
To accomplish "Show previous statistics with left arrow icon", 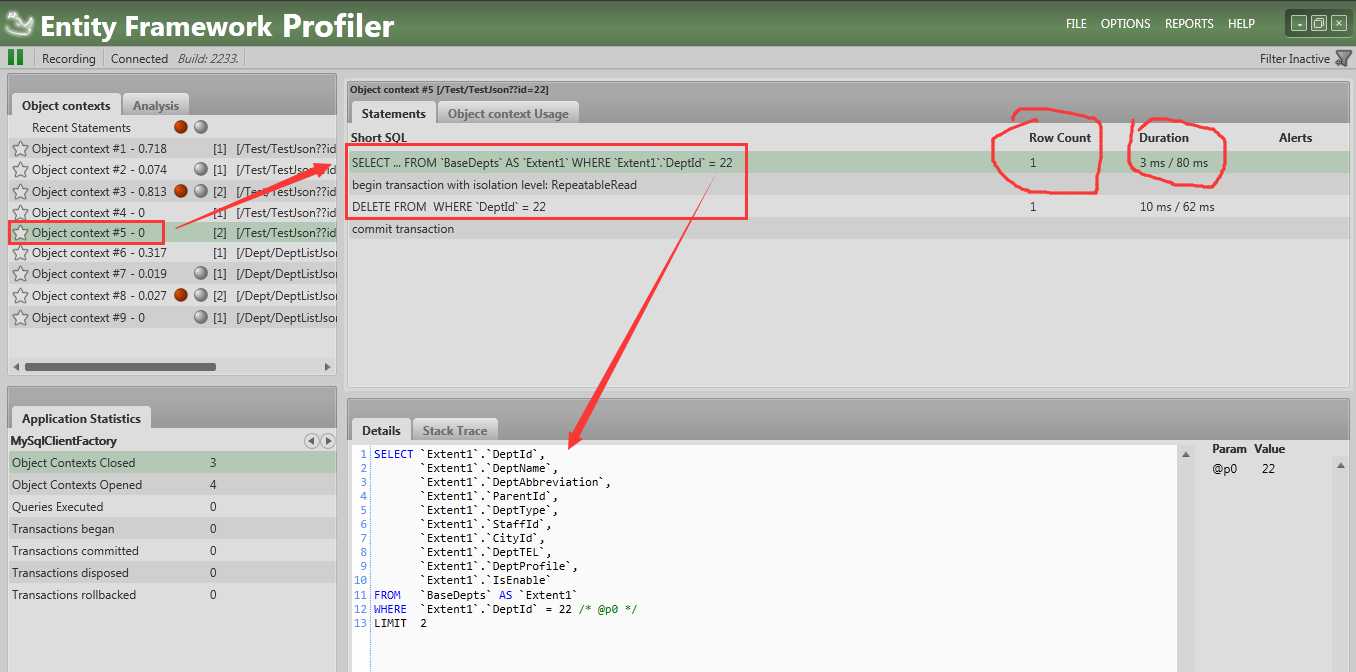I will 311,441.
